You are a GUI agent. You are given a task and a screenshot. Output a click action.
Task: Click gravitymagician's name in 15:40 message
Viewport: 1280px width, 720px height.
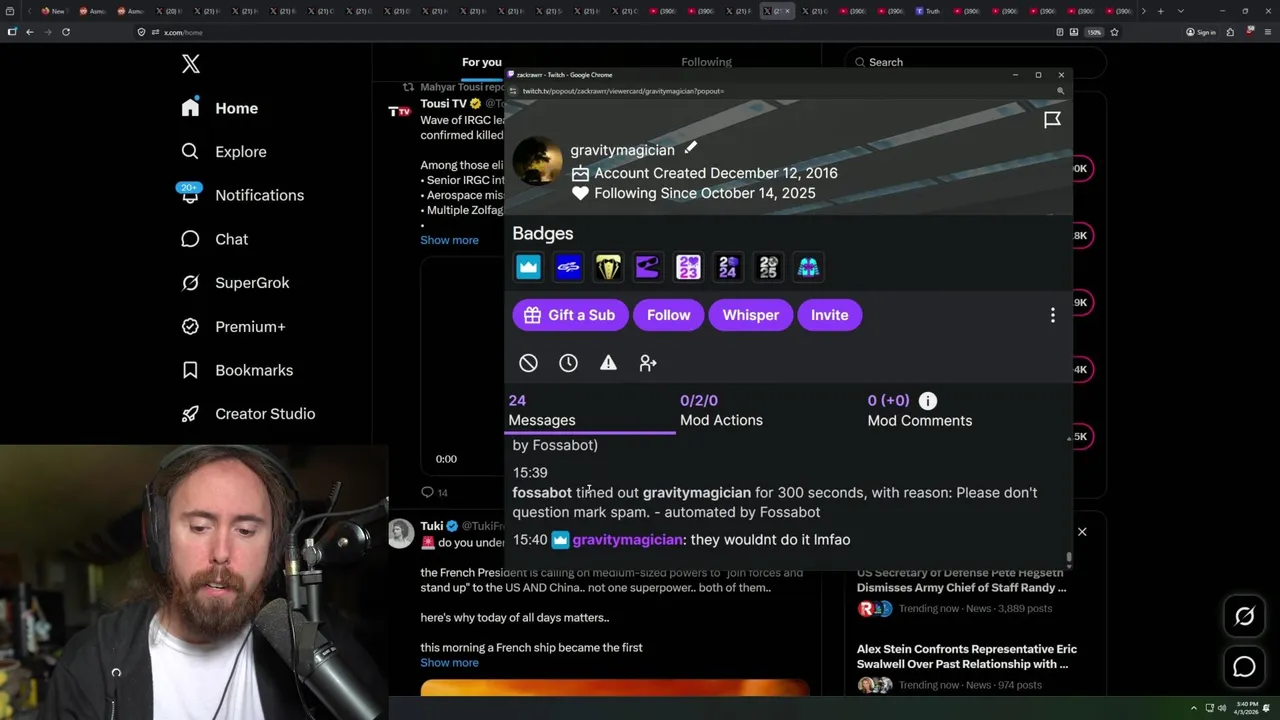(x=627, y=540)
